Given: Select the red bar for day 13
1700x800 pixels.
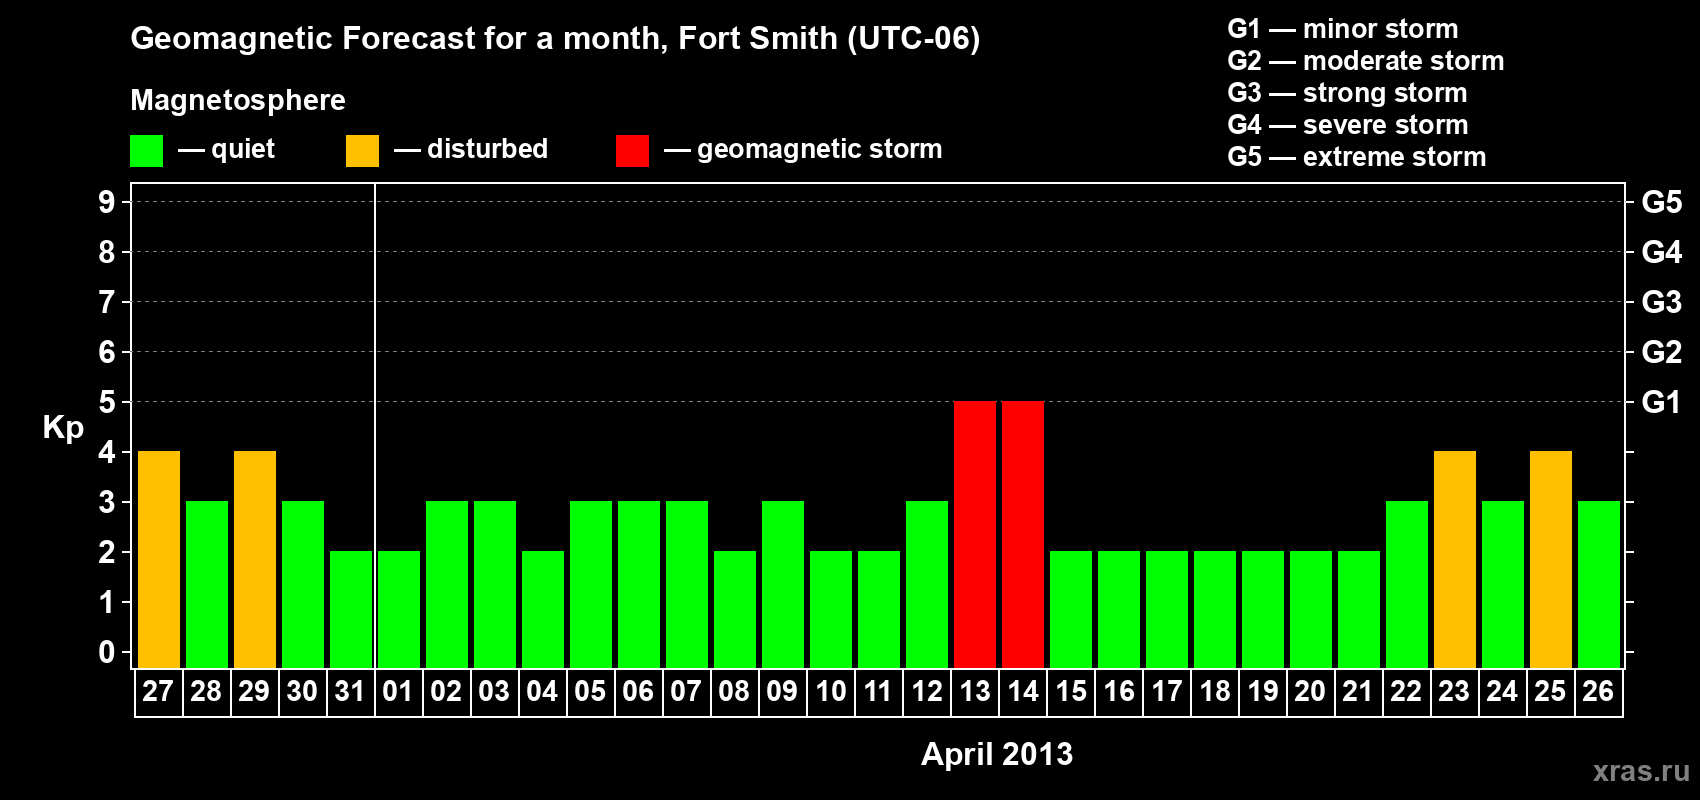Looking at the screenshot, I should [975, 534].
